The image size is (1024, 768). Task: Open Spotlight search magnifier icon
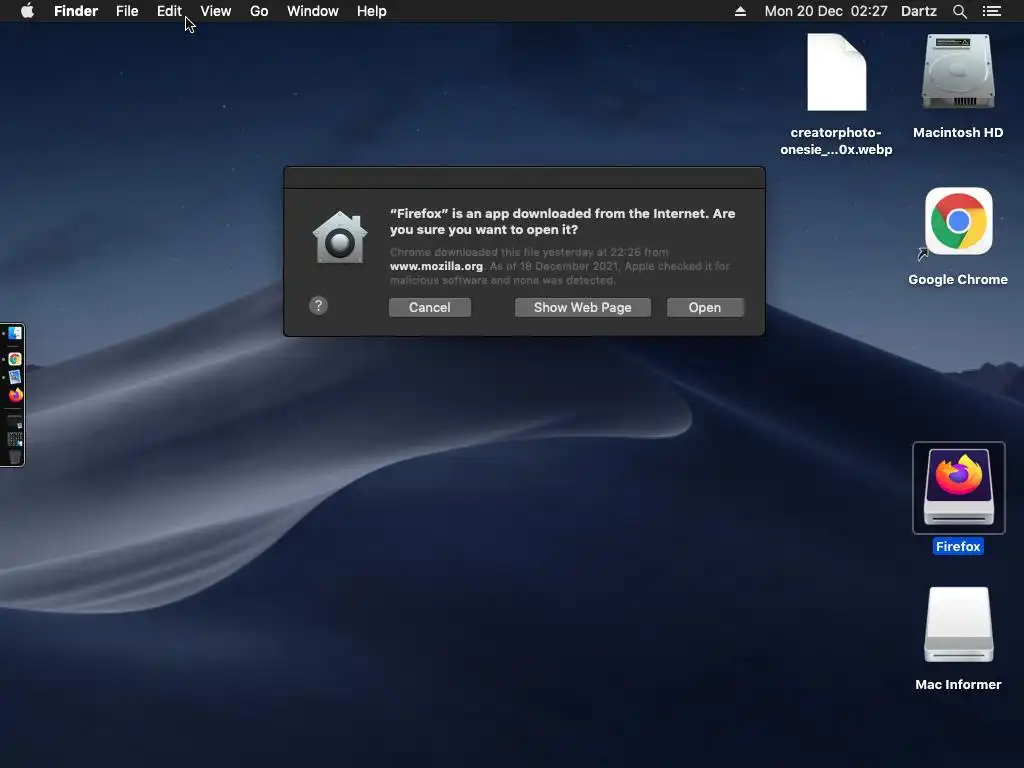point(959,11)
